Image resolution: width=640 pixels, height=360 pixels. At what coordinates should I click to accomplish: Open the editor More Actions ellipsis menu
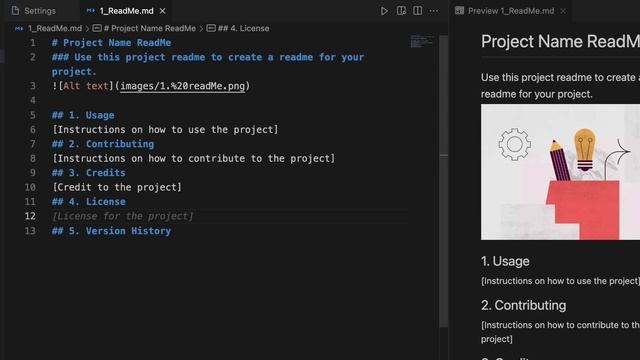coord(434,11)
